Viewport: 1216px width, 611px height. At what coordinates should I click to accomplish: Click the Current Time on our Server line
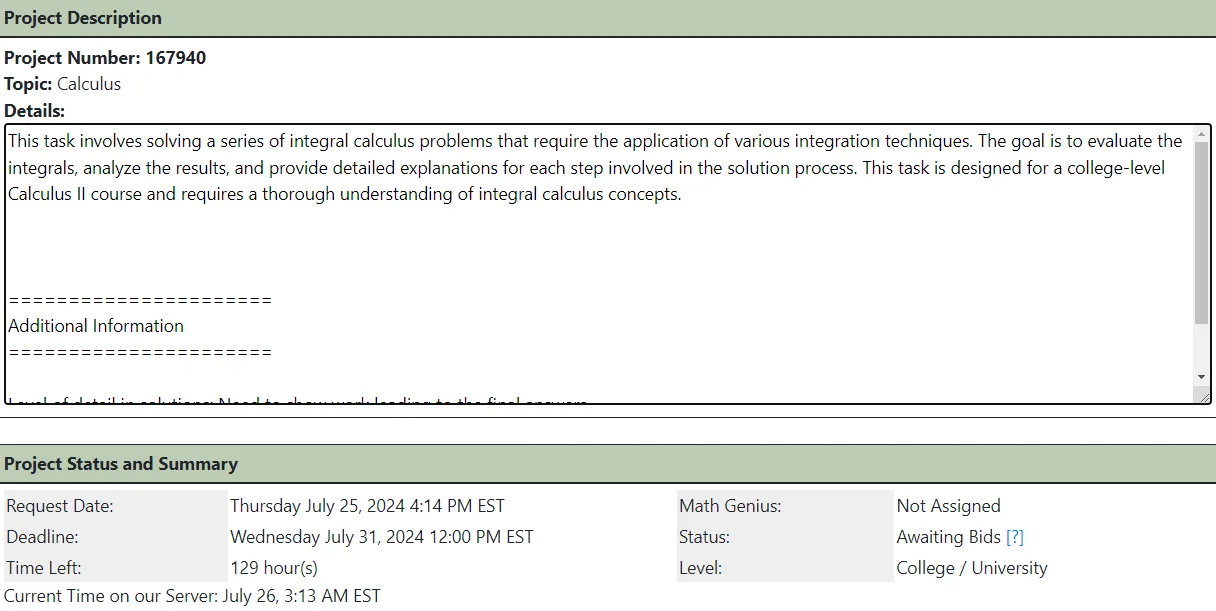click(x=192, y=596)
